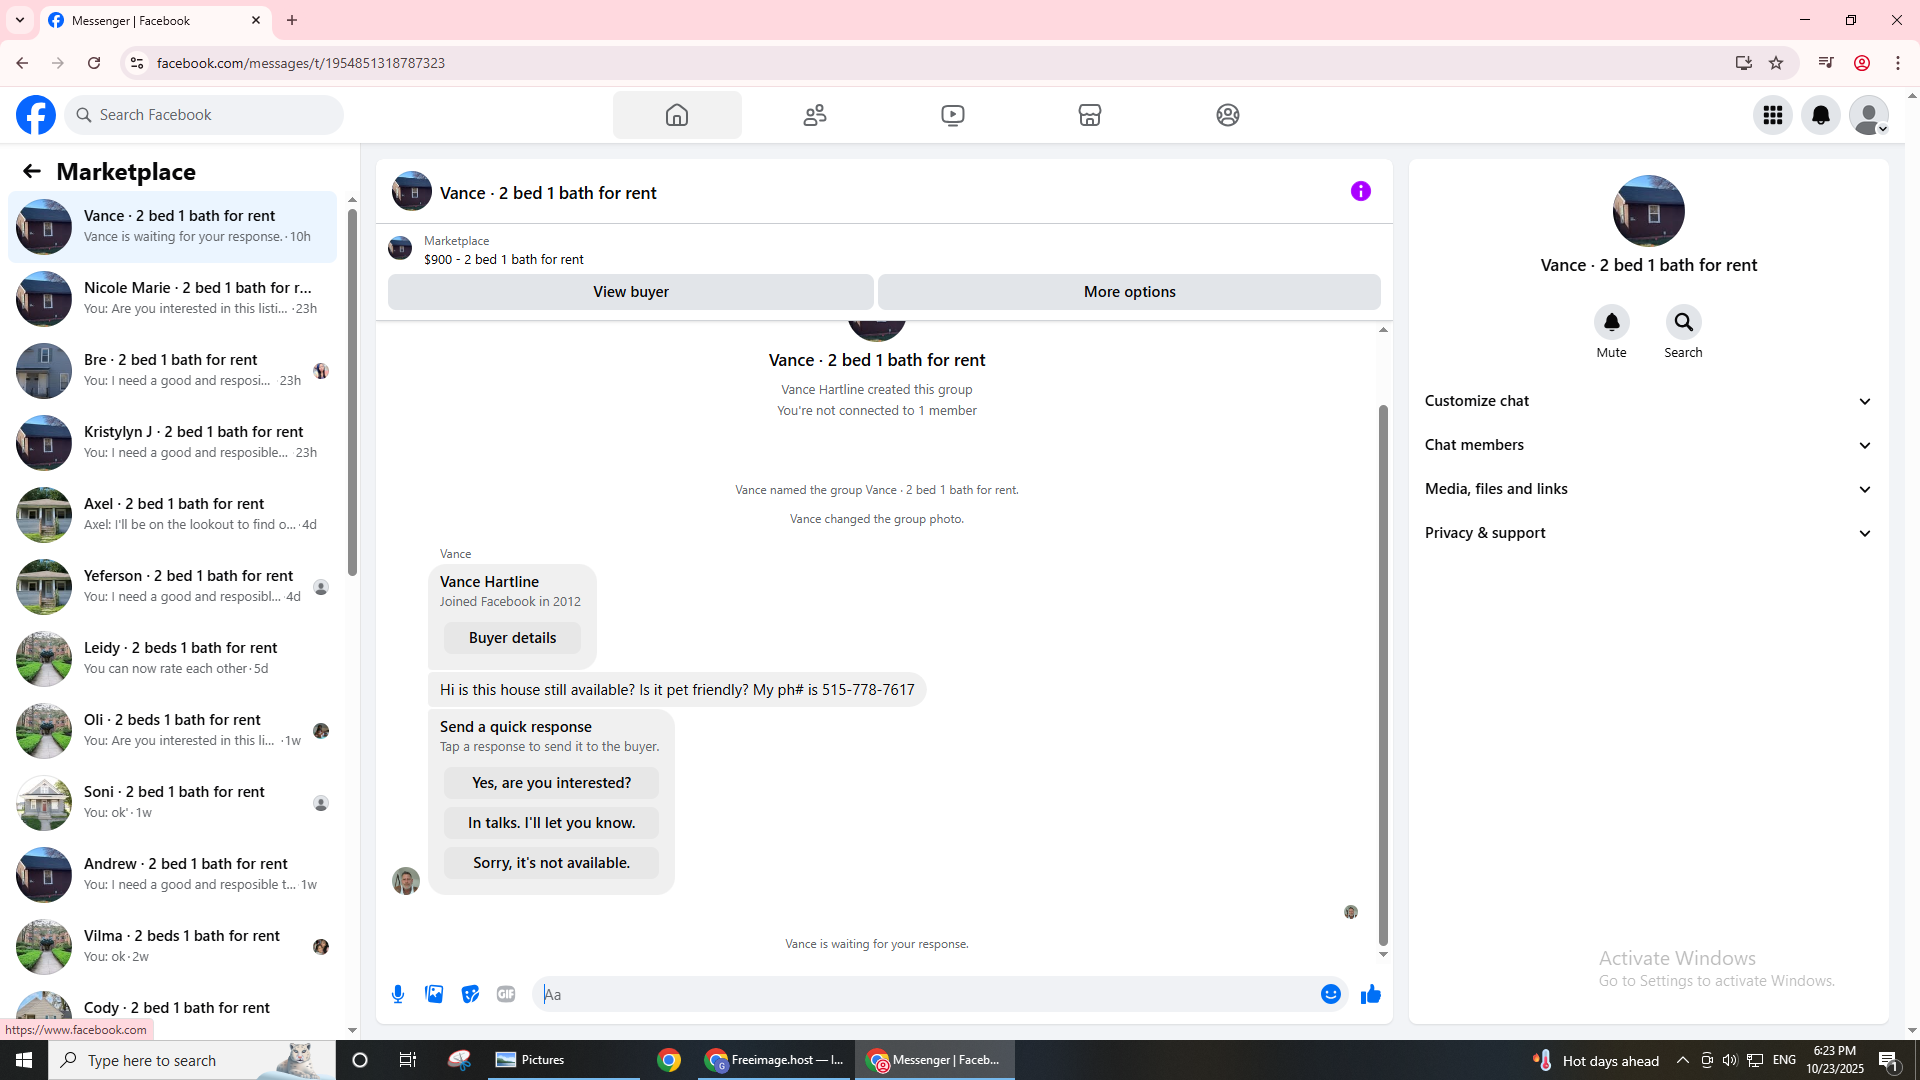
Task: Open the emoji picker in message box
Action: pyautogui.click(x=1330, y=994)
